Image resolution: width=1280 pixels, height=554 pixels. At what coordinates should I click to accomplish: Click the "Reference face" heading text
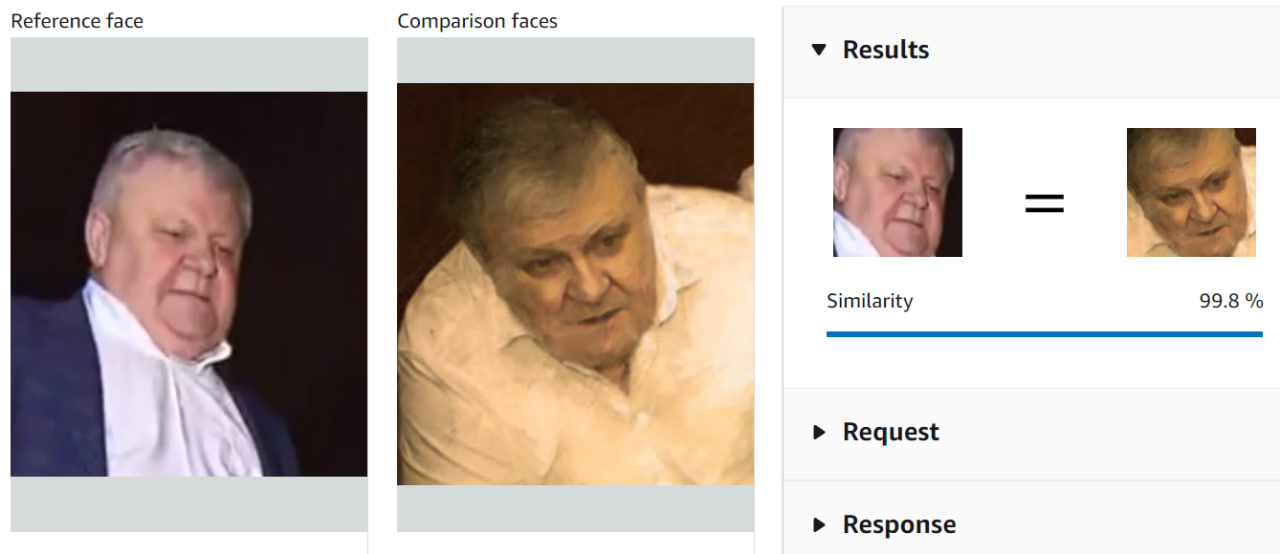click(77, 21)
